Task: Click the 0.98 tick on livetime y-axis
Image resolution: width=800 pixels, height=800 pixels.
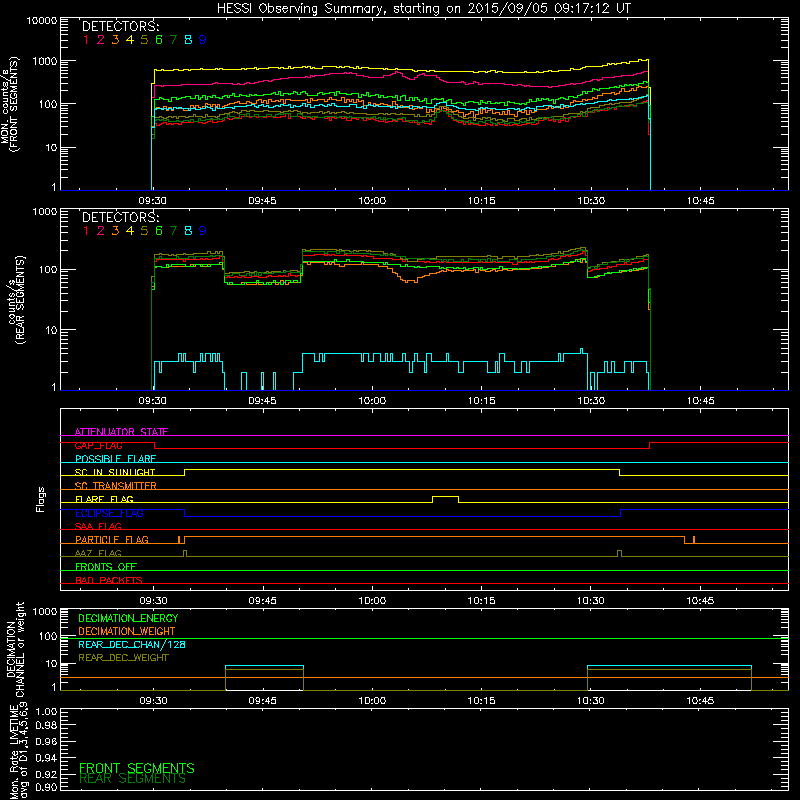Action: coord(46,726)
